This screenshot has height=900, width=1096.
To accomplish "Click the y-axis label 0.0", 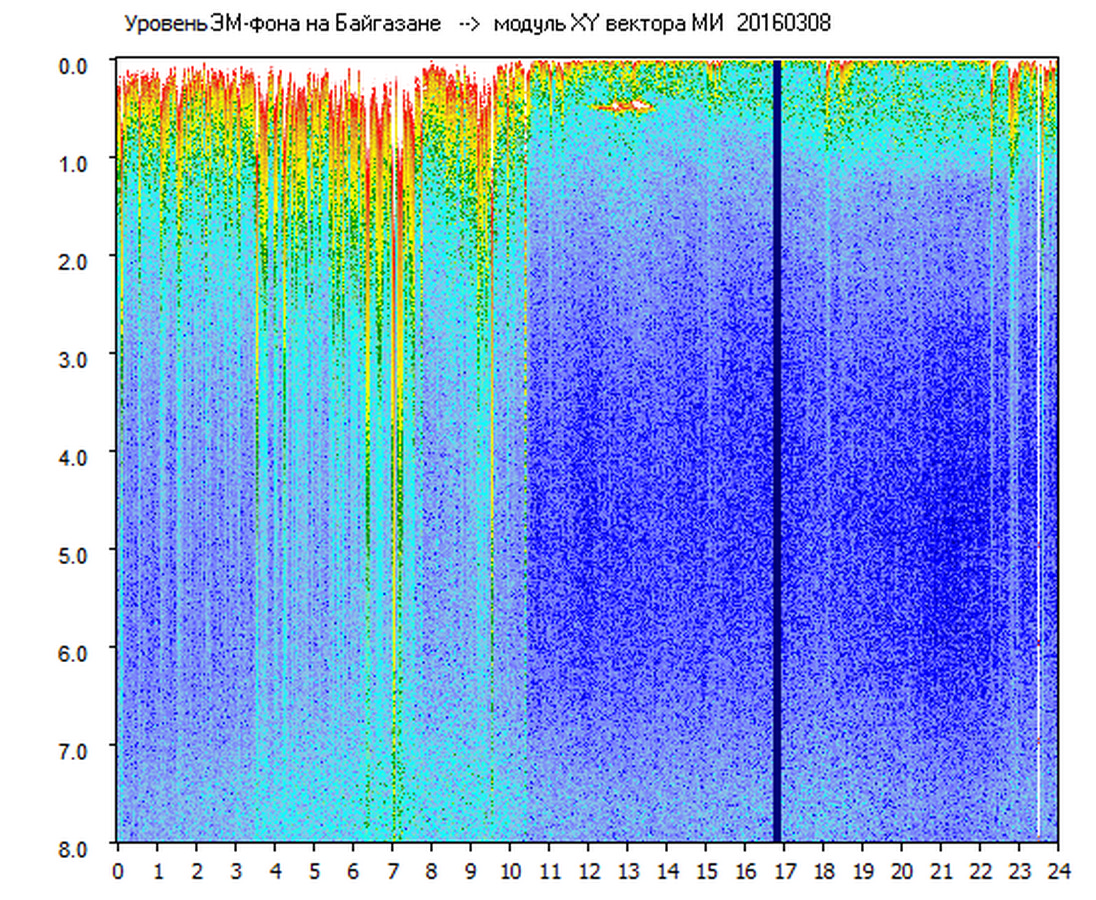I will pyautogui.click(x=76, y=65).
